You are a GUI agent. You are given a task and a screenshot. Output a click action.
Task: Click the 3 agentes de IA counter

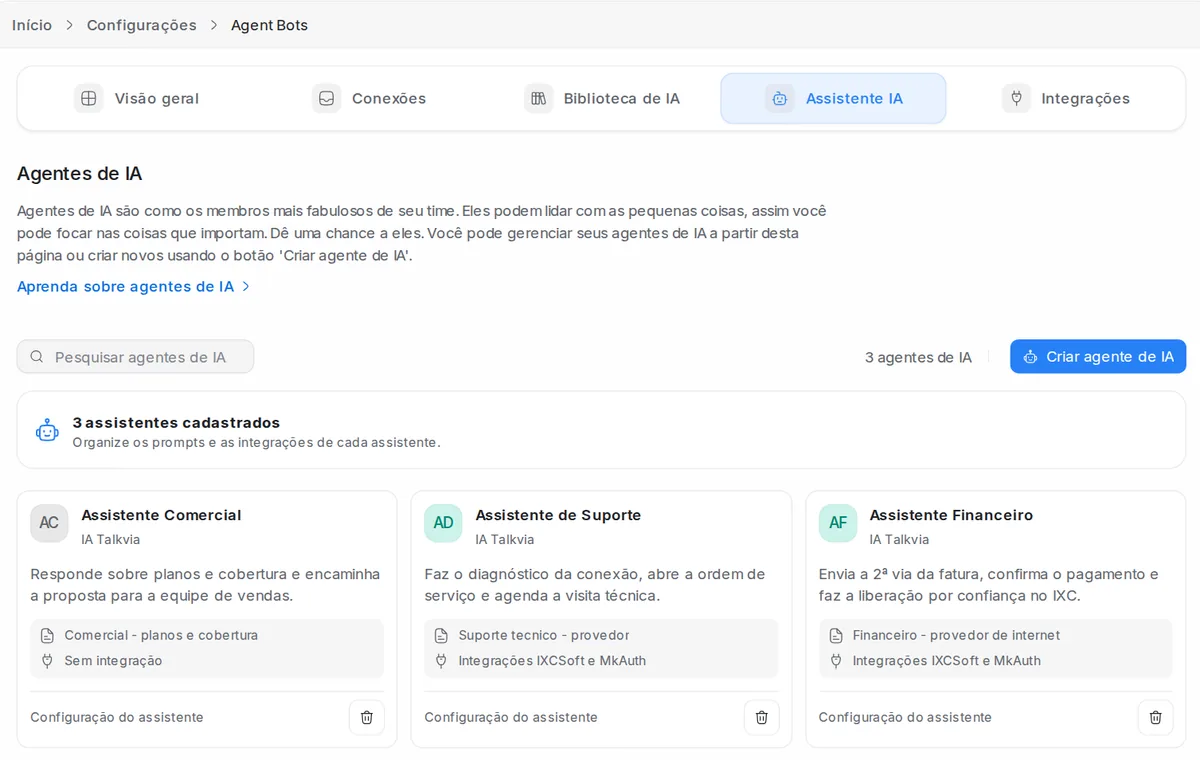pos(918,357)
